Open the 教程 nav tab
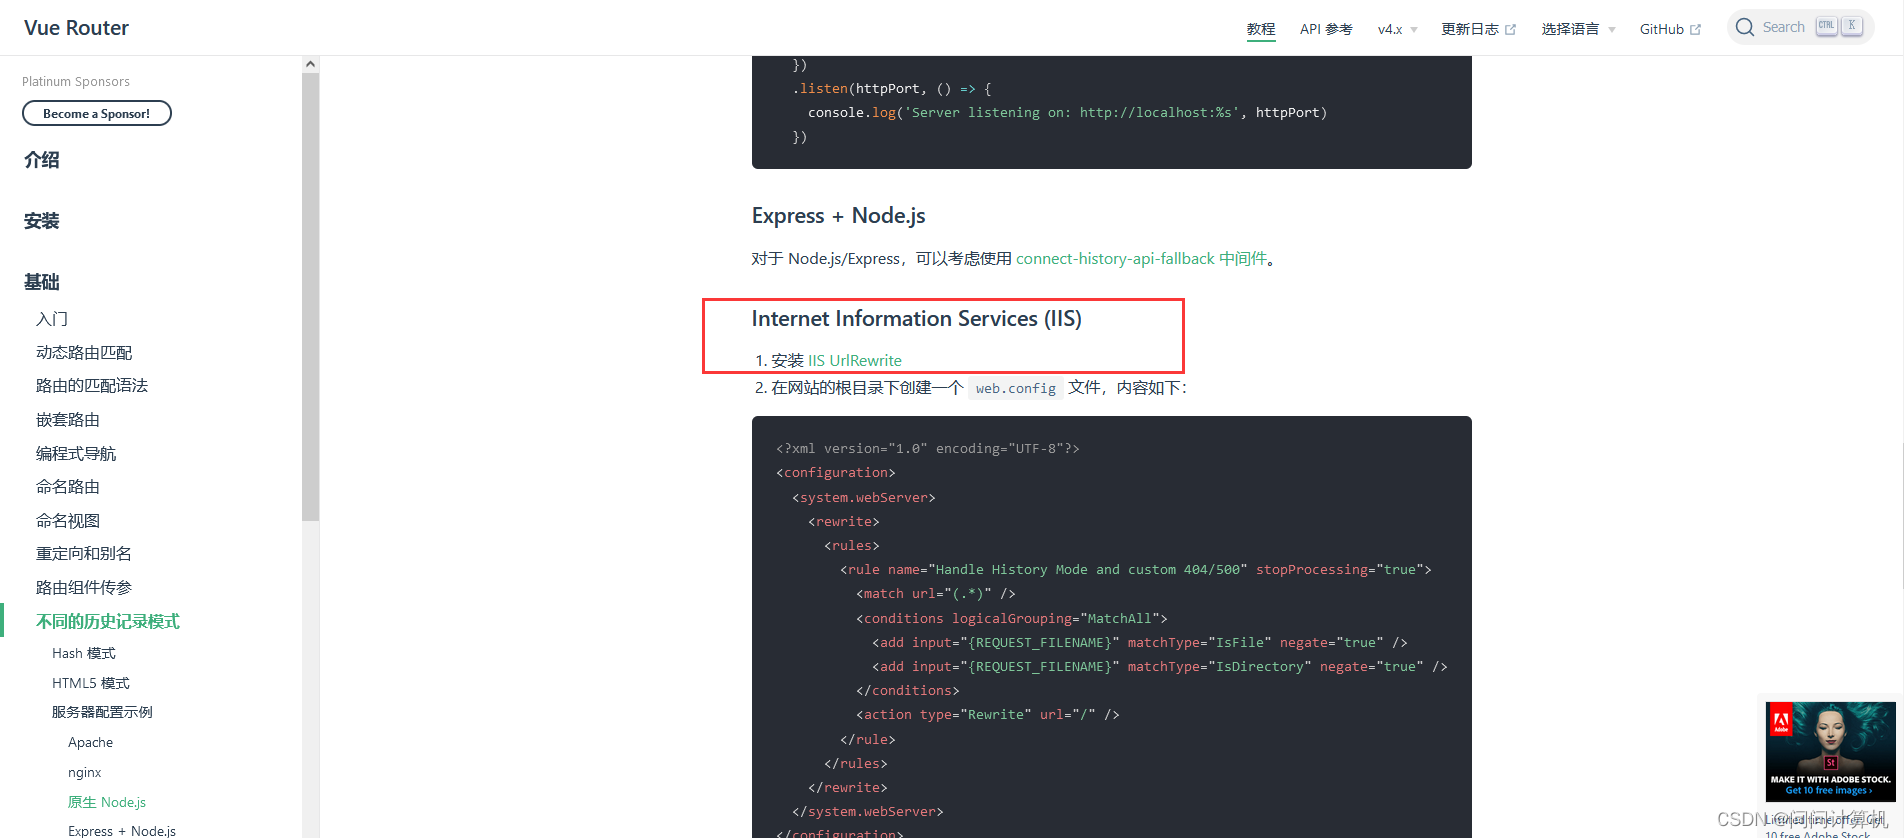 pos(1261,29)
